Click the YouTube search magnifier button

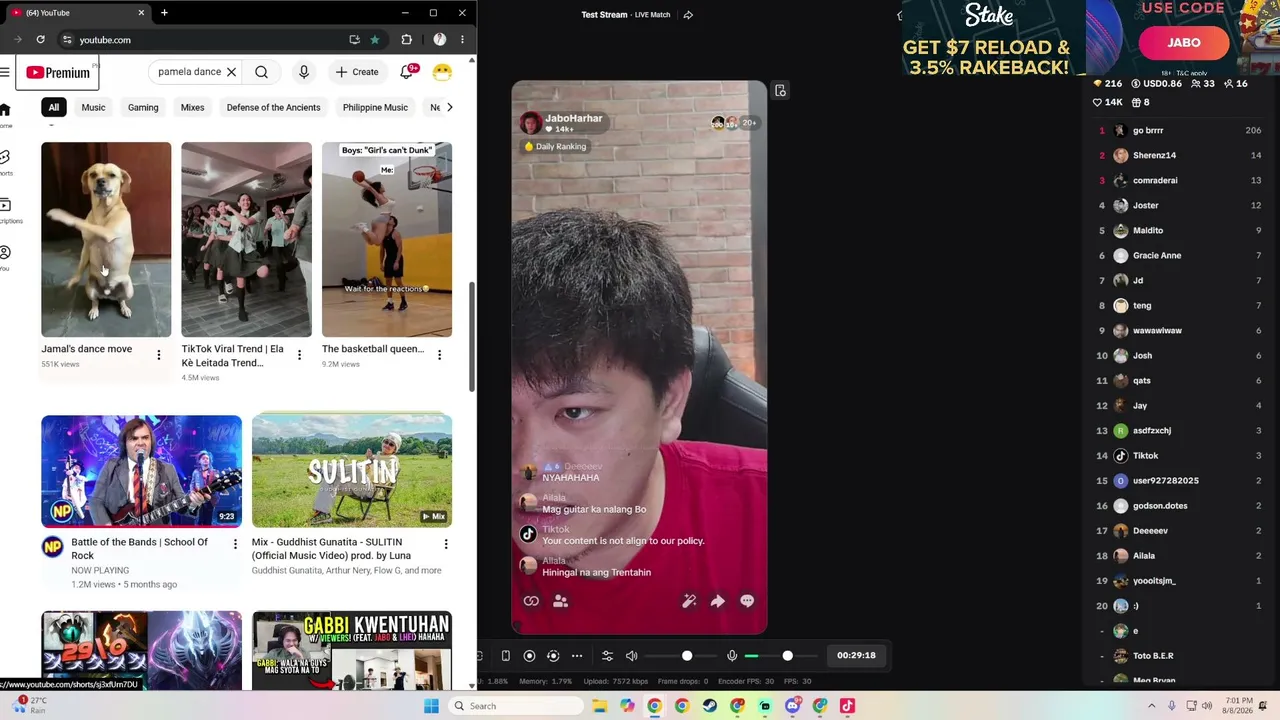pos(261,72)
